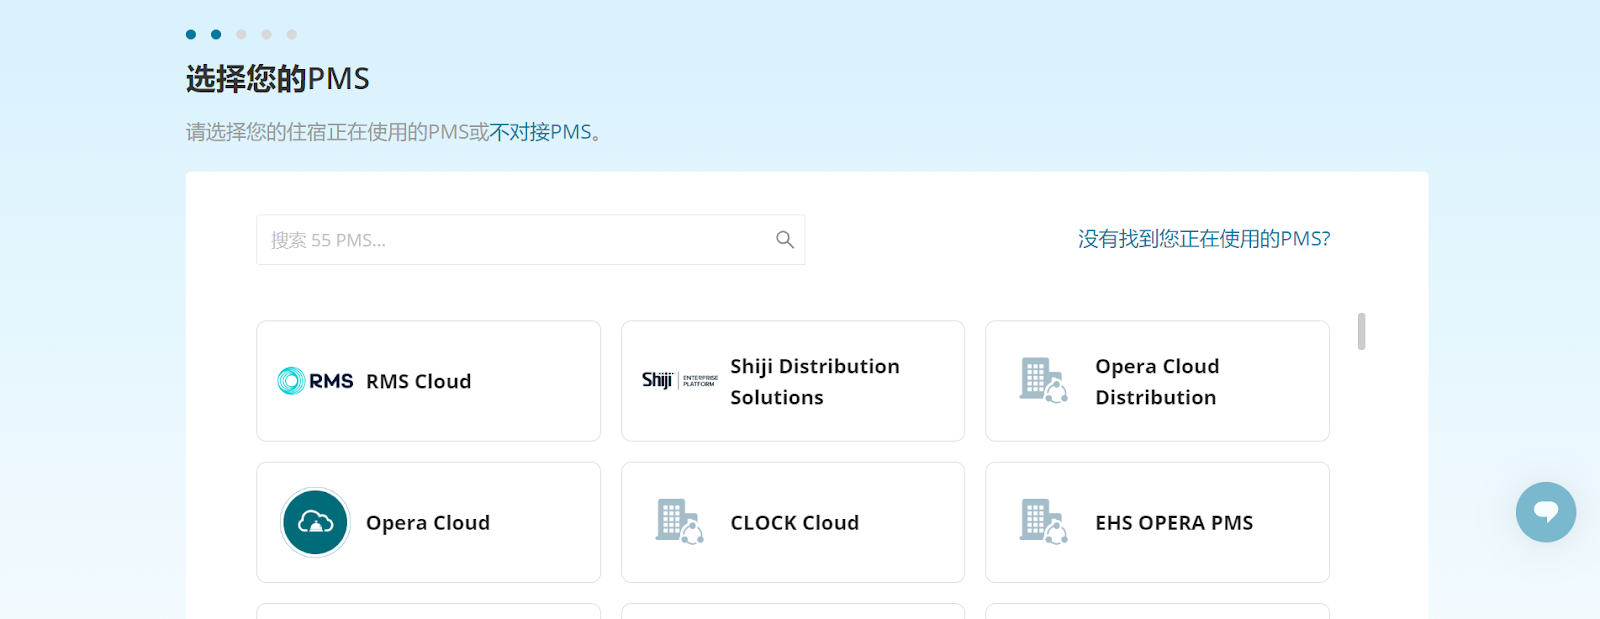
Task: Select the RMS Cloud card
Action: click(x=429, y=381)
